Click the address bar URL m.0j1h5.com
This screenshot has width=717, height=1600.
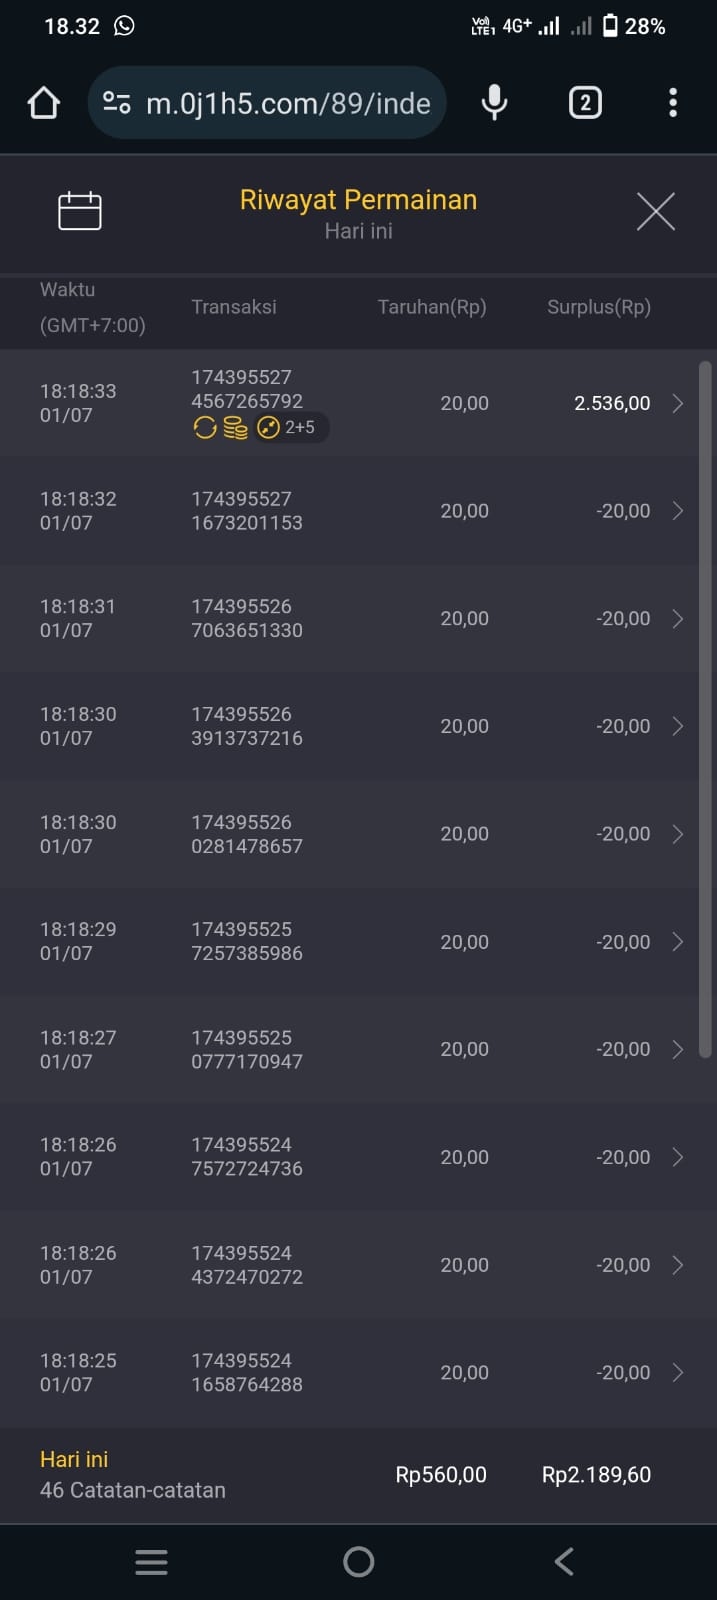click(288, 103)
